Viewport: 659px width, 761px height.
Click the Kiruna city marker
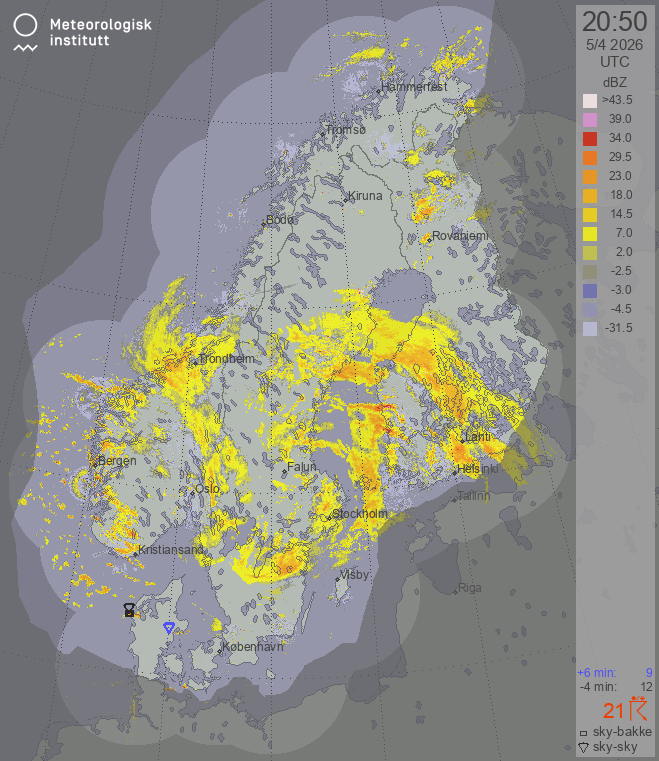pos(346,199)
